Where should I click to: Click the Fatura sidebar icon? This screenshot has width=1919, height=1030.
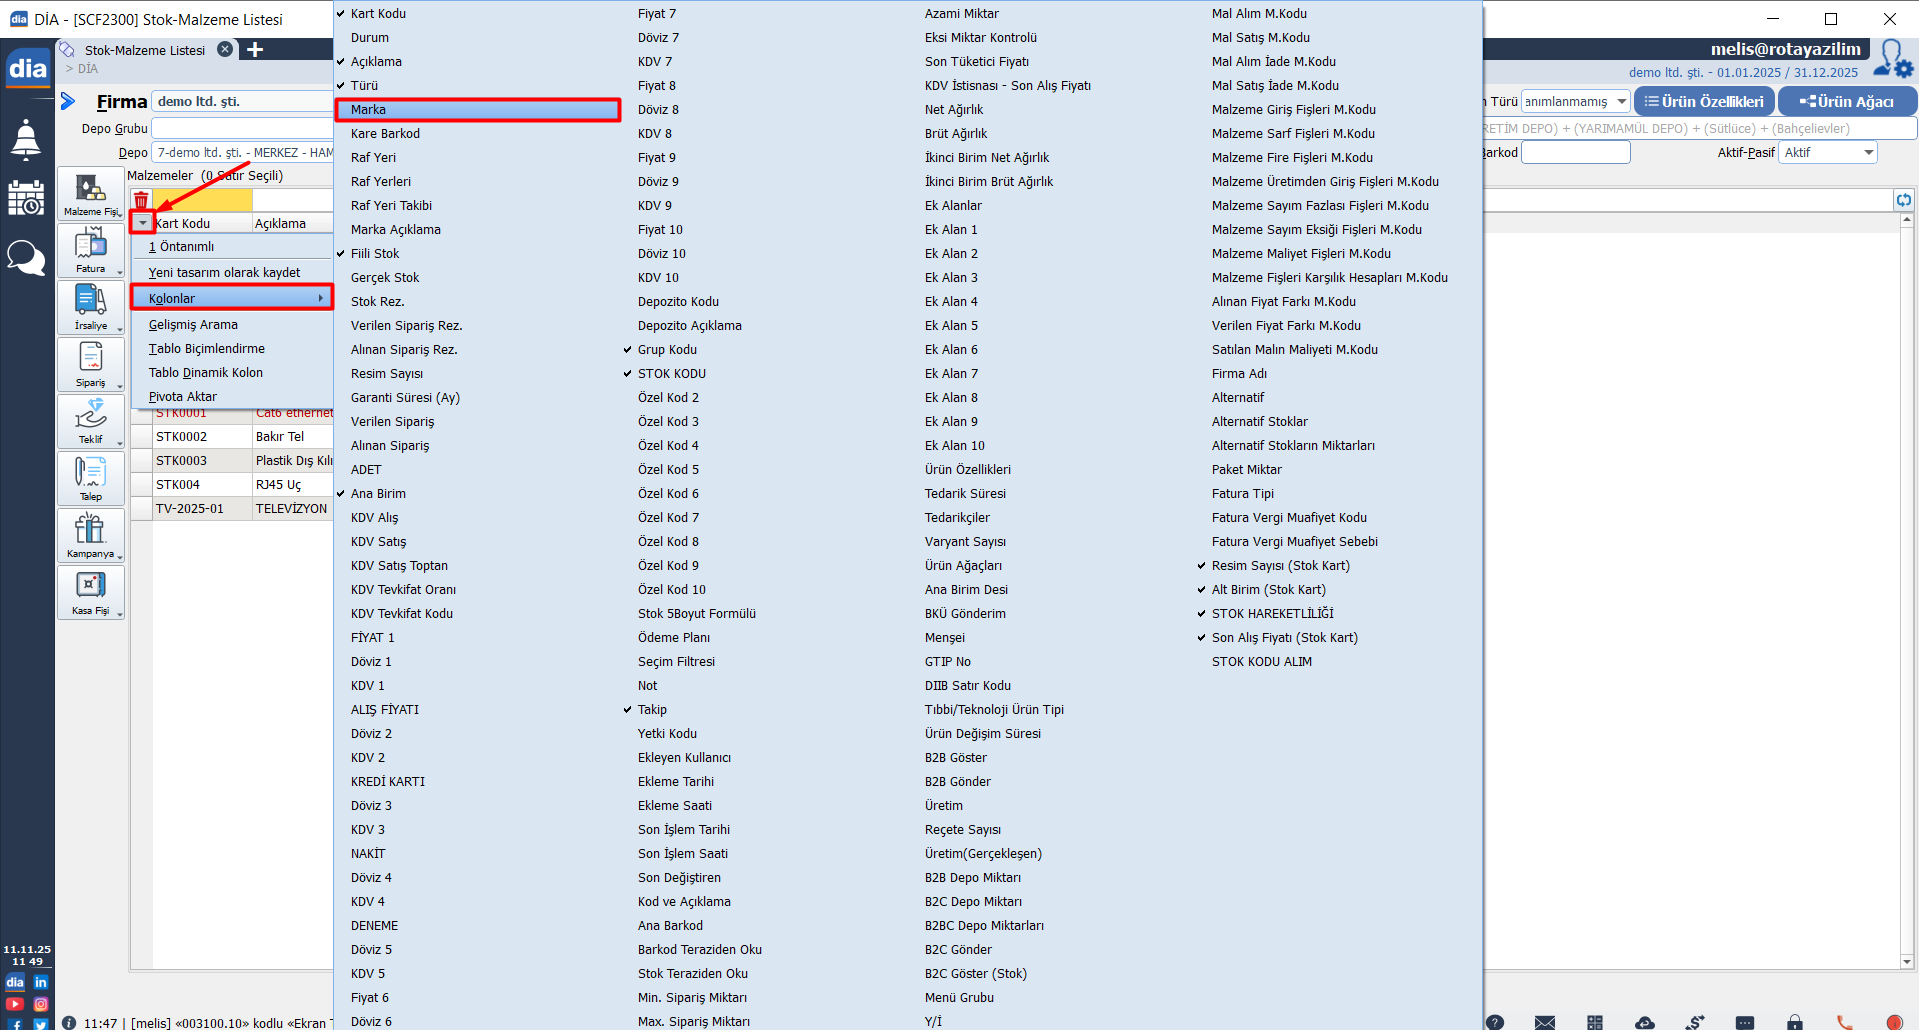(90, 250)
